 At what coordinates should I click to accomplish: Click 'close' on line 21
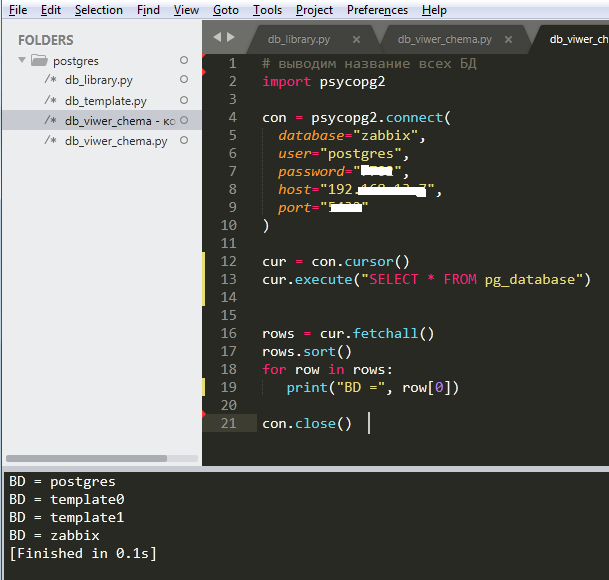tap(315, 423)
